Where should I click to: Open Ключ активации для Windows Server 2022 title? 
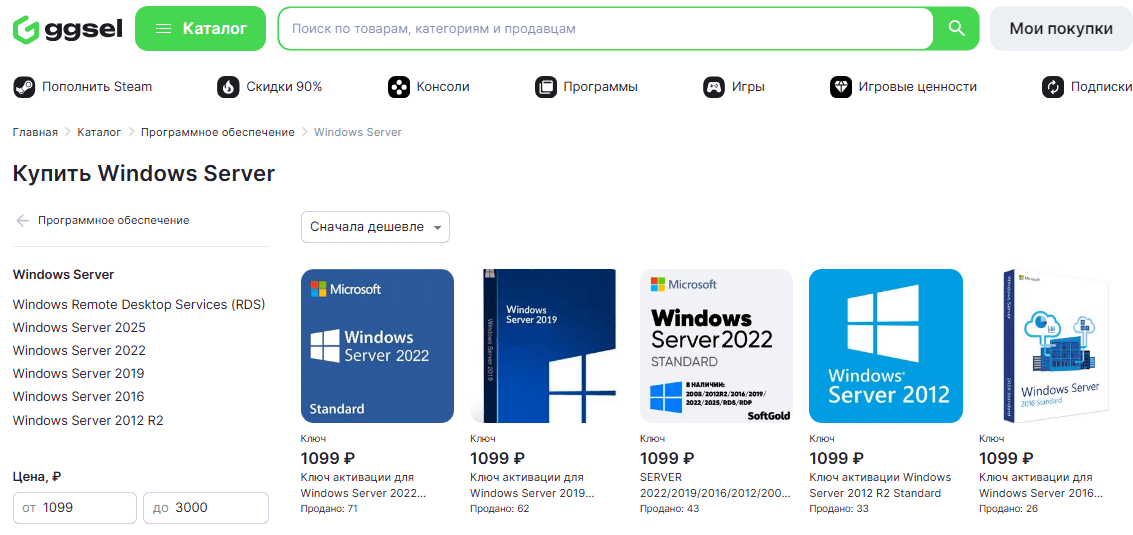pyautogui.click(x=363, y=485)
